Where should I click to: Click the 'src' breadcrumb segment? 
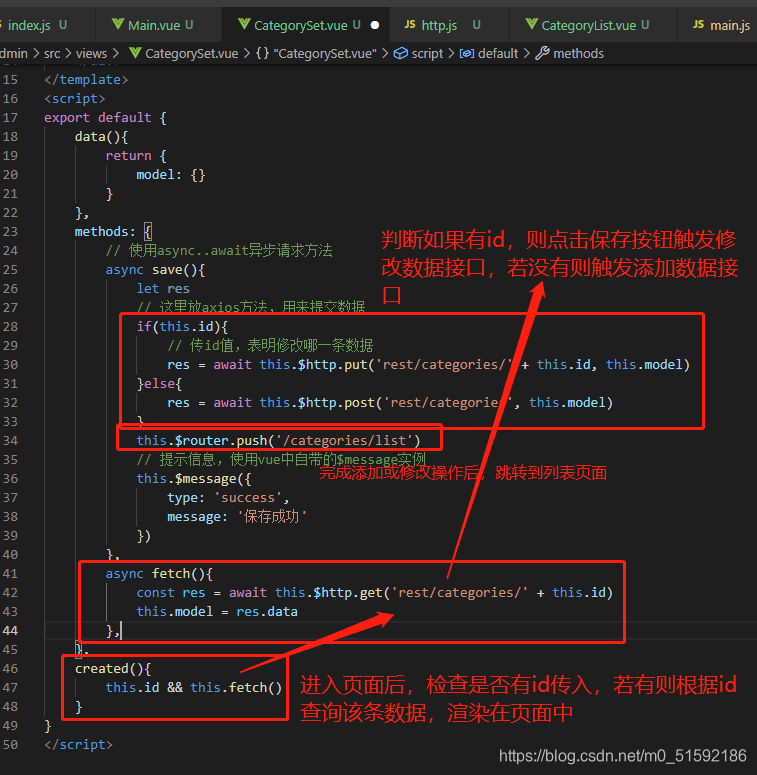pos(52,53)
